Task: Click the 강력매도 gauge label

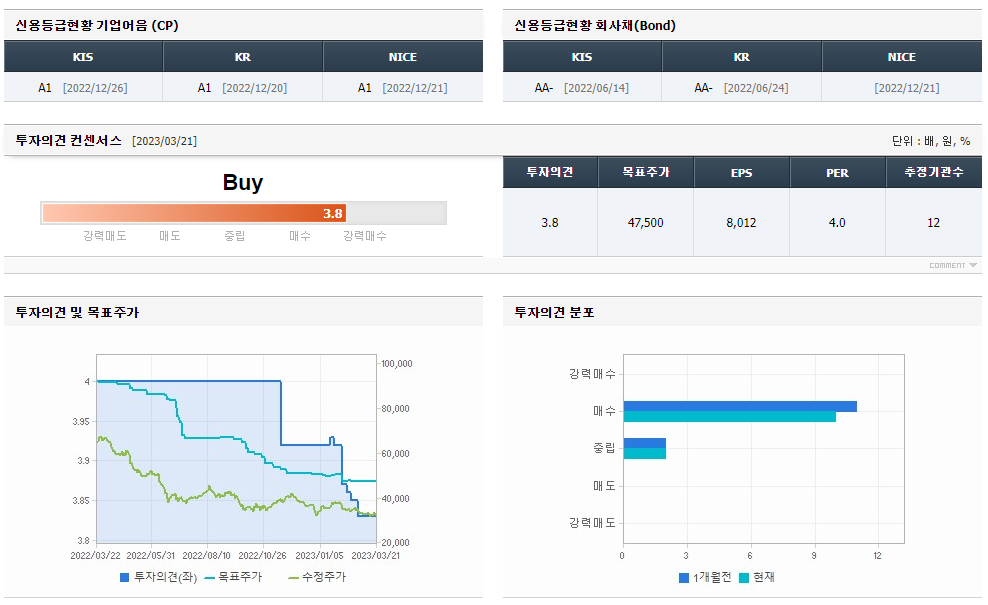Action: (x=105, y=236)
